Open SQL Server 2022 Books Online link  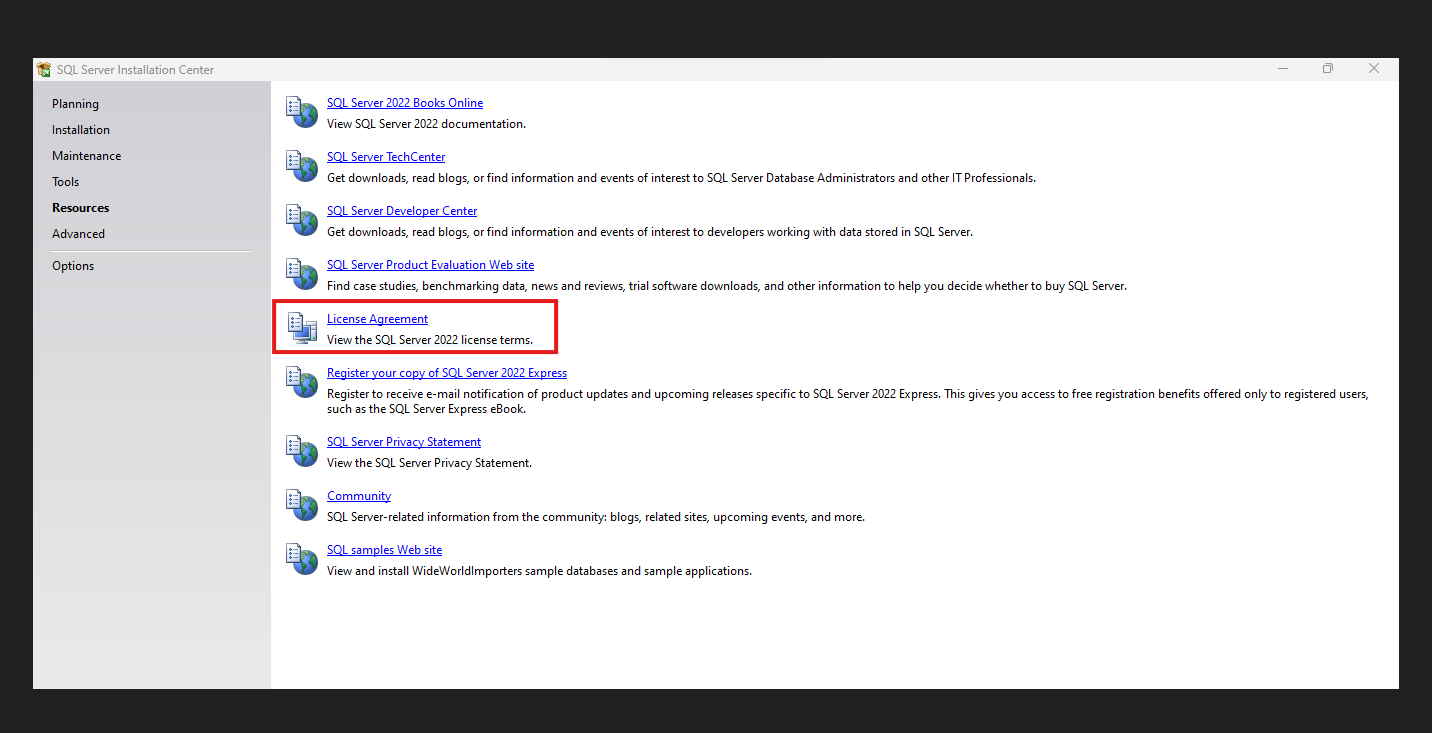point(405,103)
